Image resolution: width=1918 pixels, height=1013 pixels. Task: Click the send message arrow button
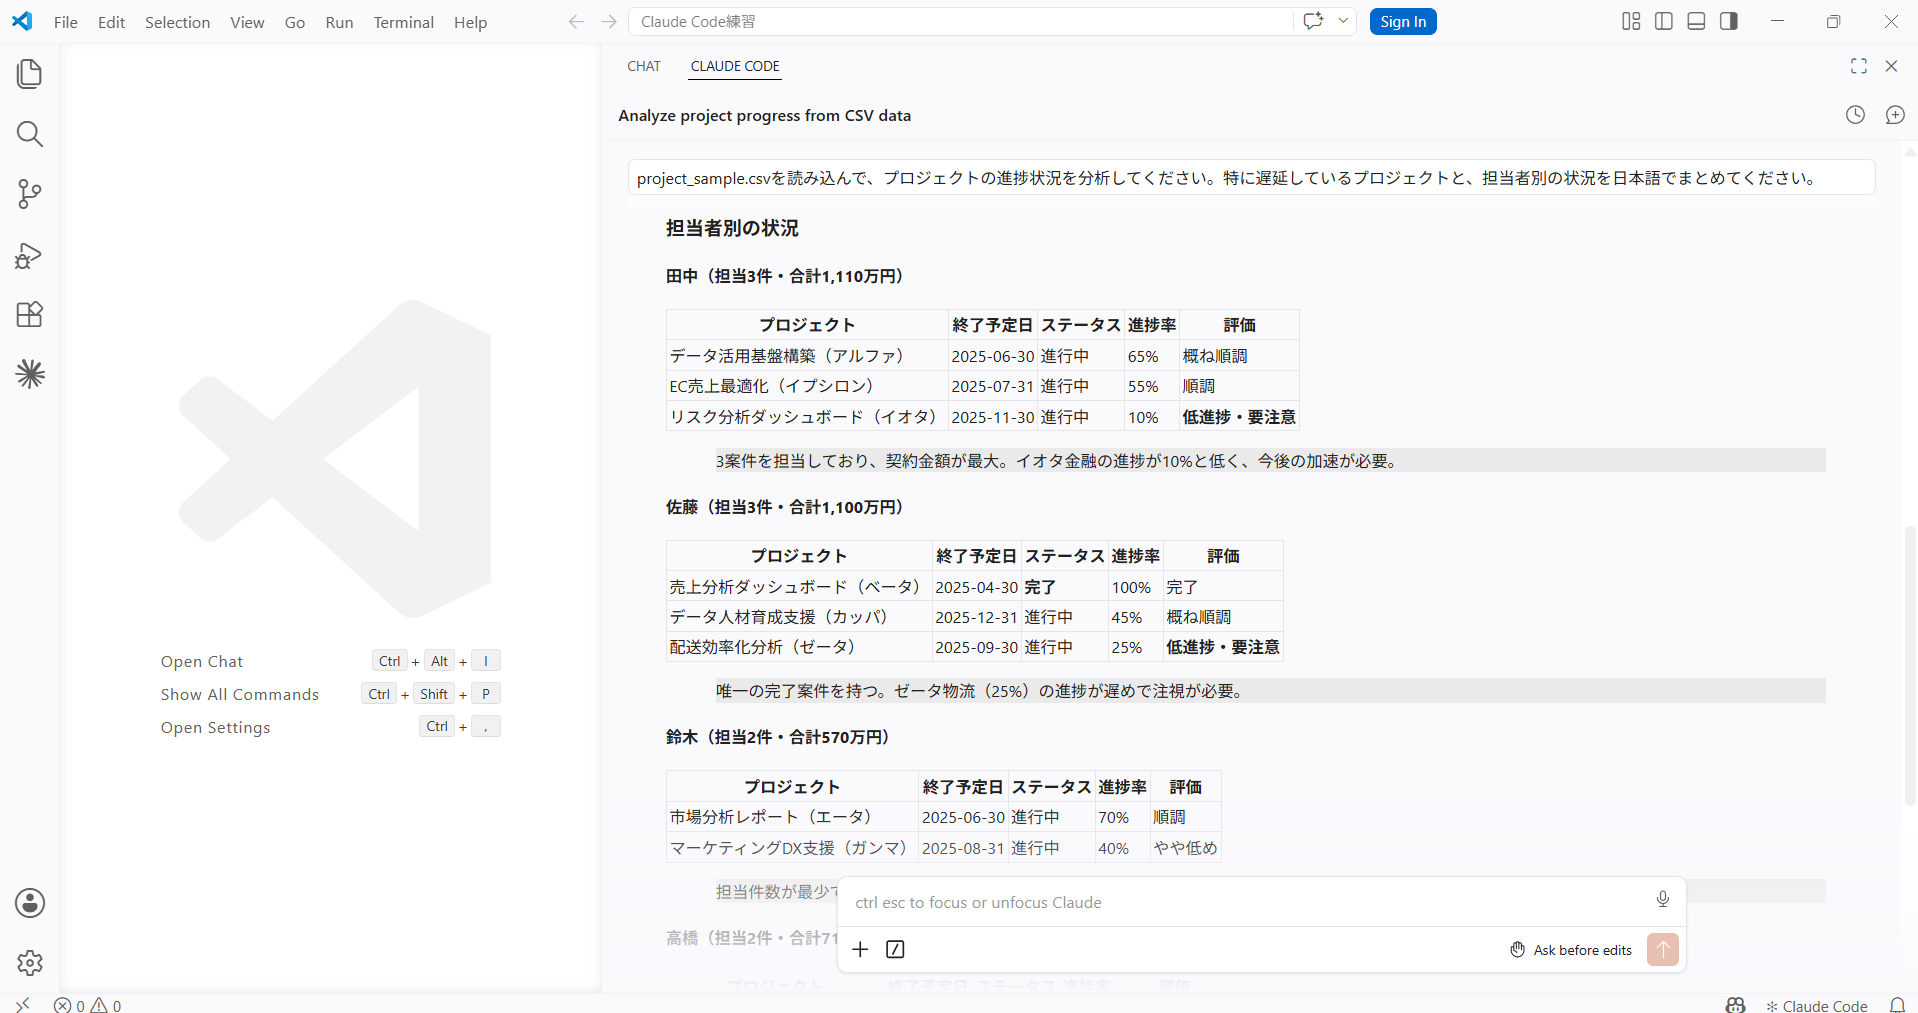pyautogui.click(x=1663, y=949)
